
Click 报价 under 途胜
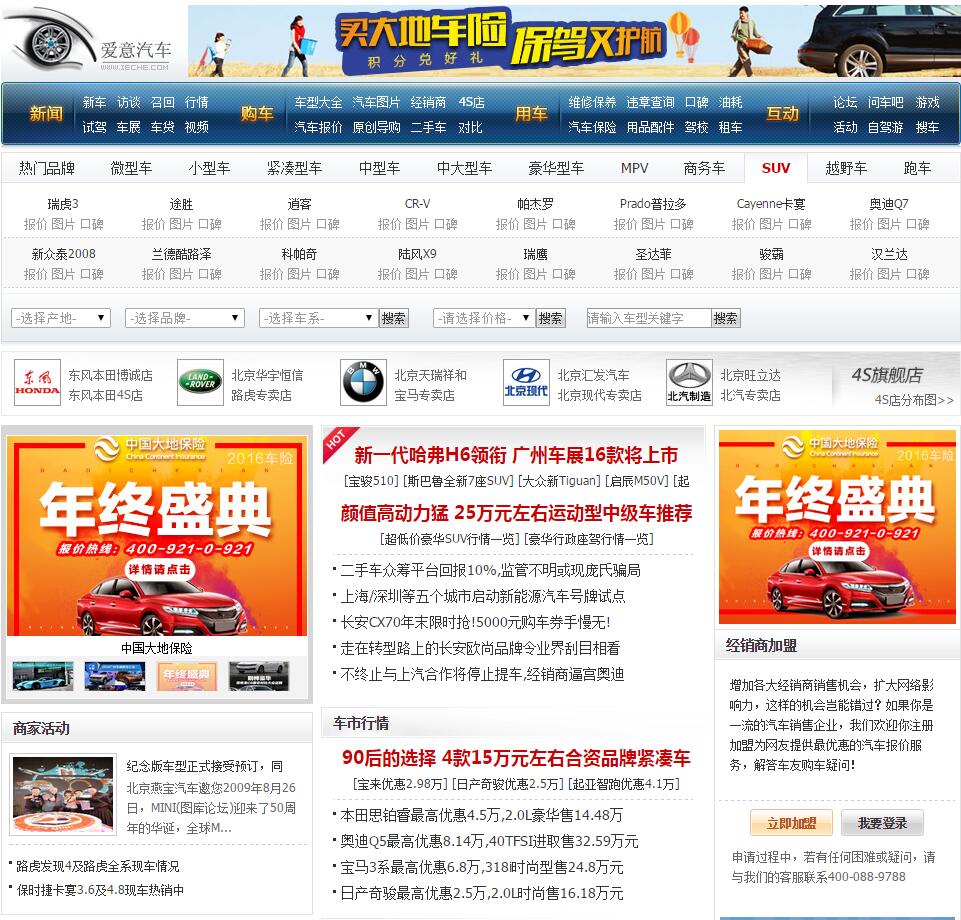[x=153, y=224]
